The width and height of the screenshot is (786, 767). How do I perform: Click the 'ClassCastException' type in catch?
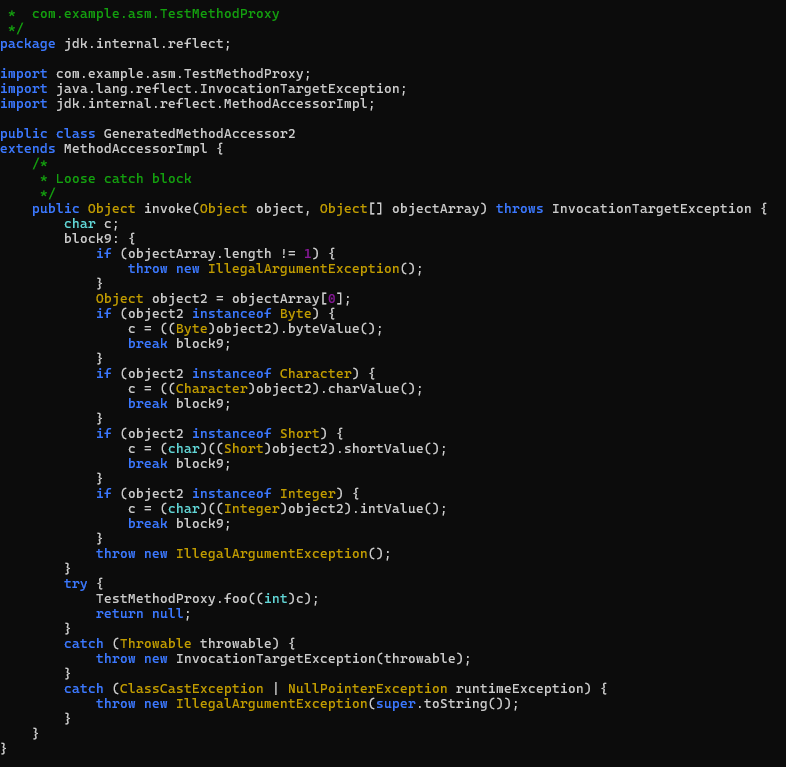click(191, 689)
